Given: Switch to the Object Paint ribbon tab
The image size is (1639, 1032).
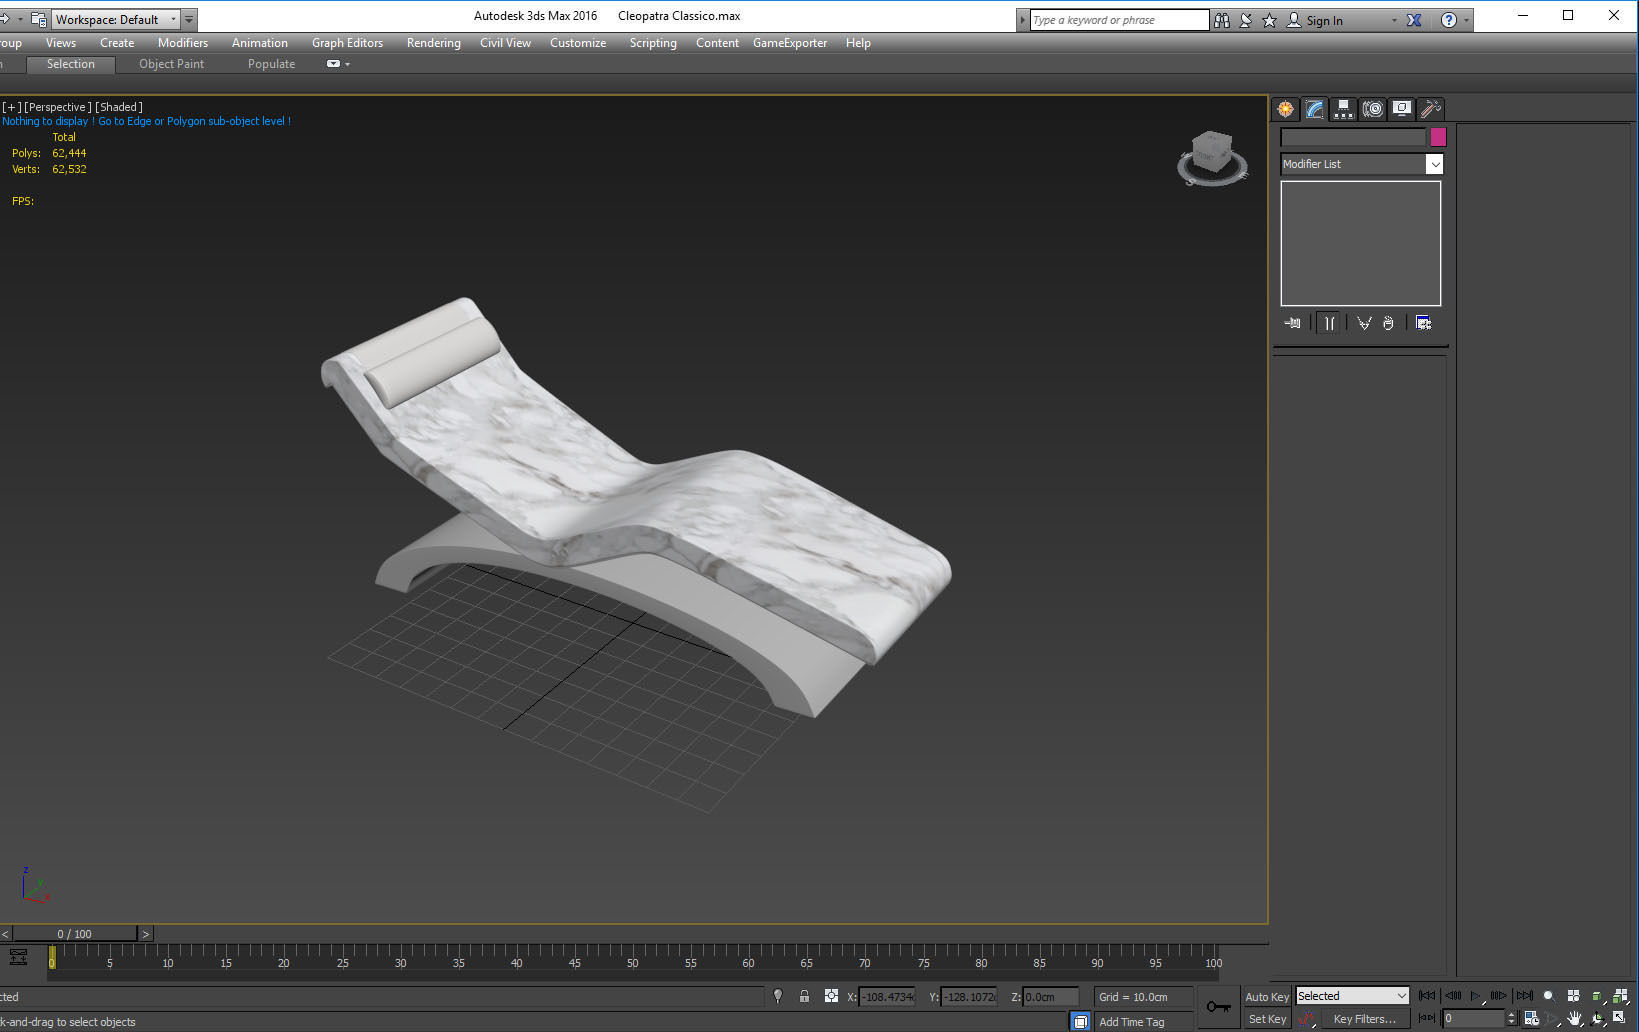Looking at the screenshot, I should point(171,64).
